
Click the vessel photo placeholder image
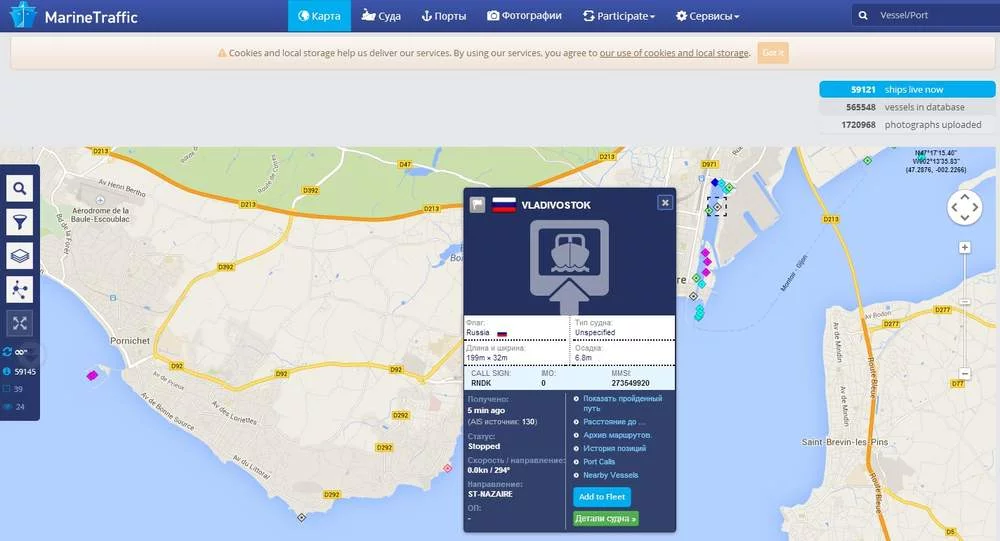coord(570,267)
